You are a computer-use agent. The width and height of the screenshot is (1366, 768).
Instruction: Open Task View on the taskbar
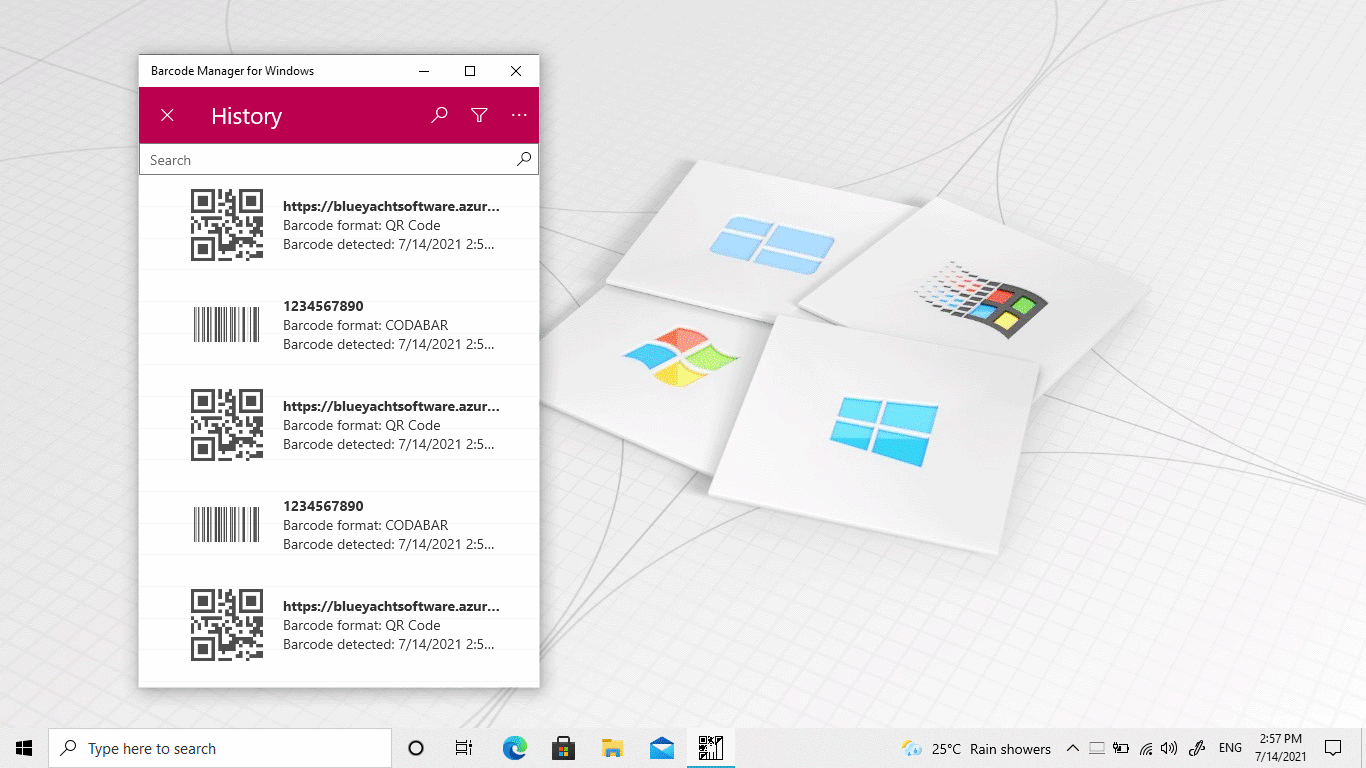point(464,748)
